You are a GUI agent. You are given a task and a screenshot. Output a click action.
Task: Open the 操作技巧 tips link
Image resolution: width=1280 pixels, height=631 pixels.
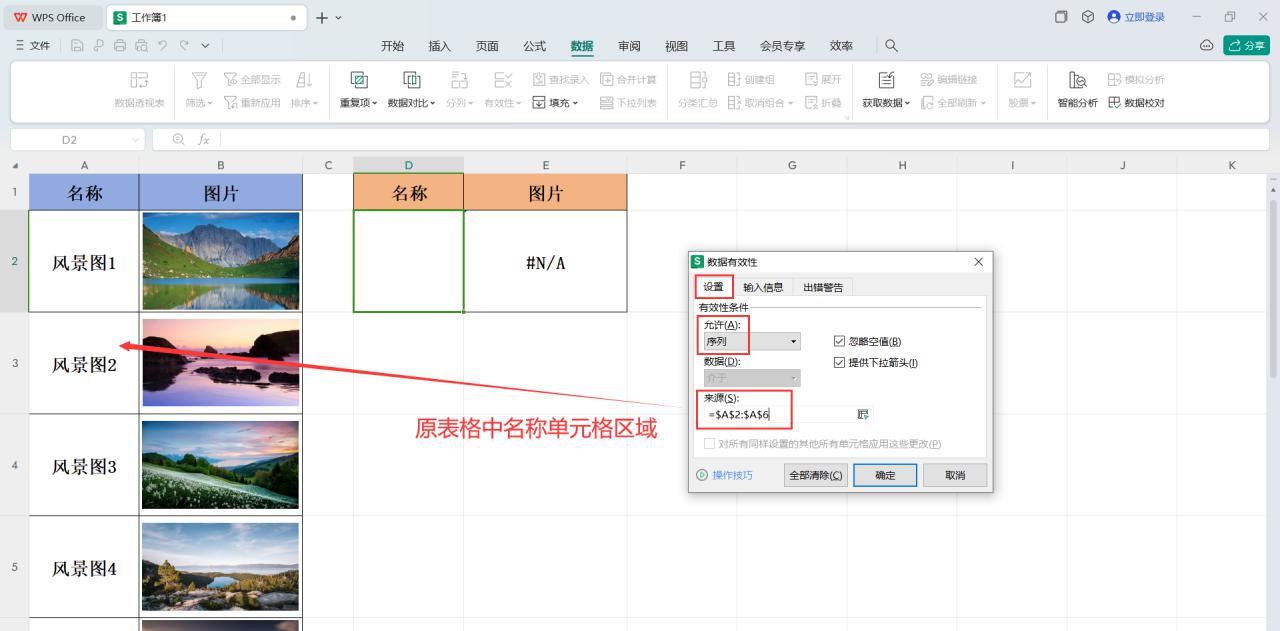click(x=725, y=475)
